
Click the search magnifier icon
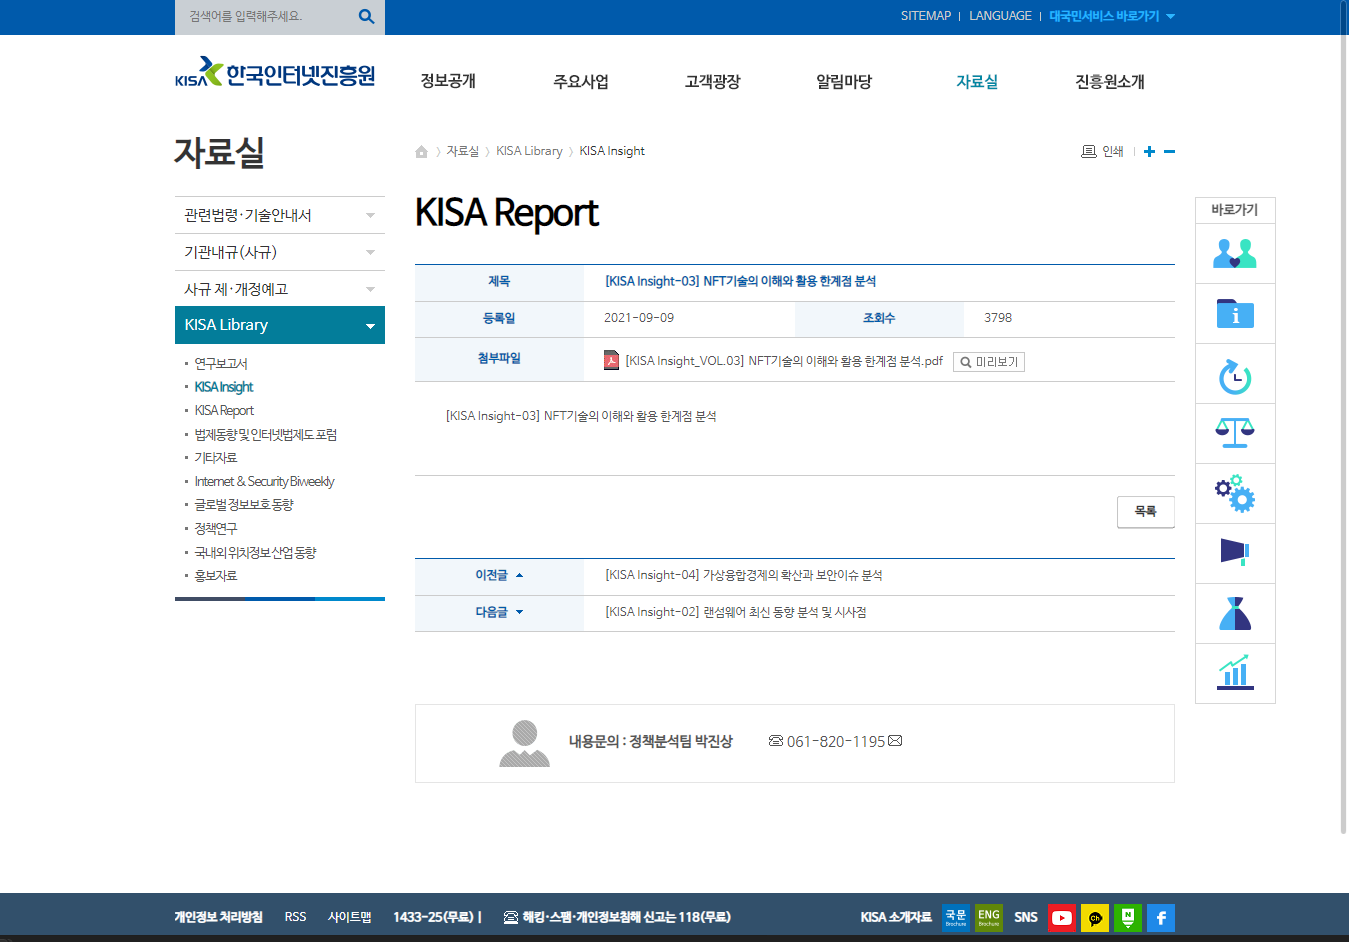[x=366, y=16]
